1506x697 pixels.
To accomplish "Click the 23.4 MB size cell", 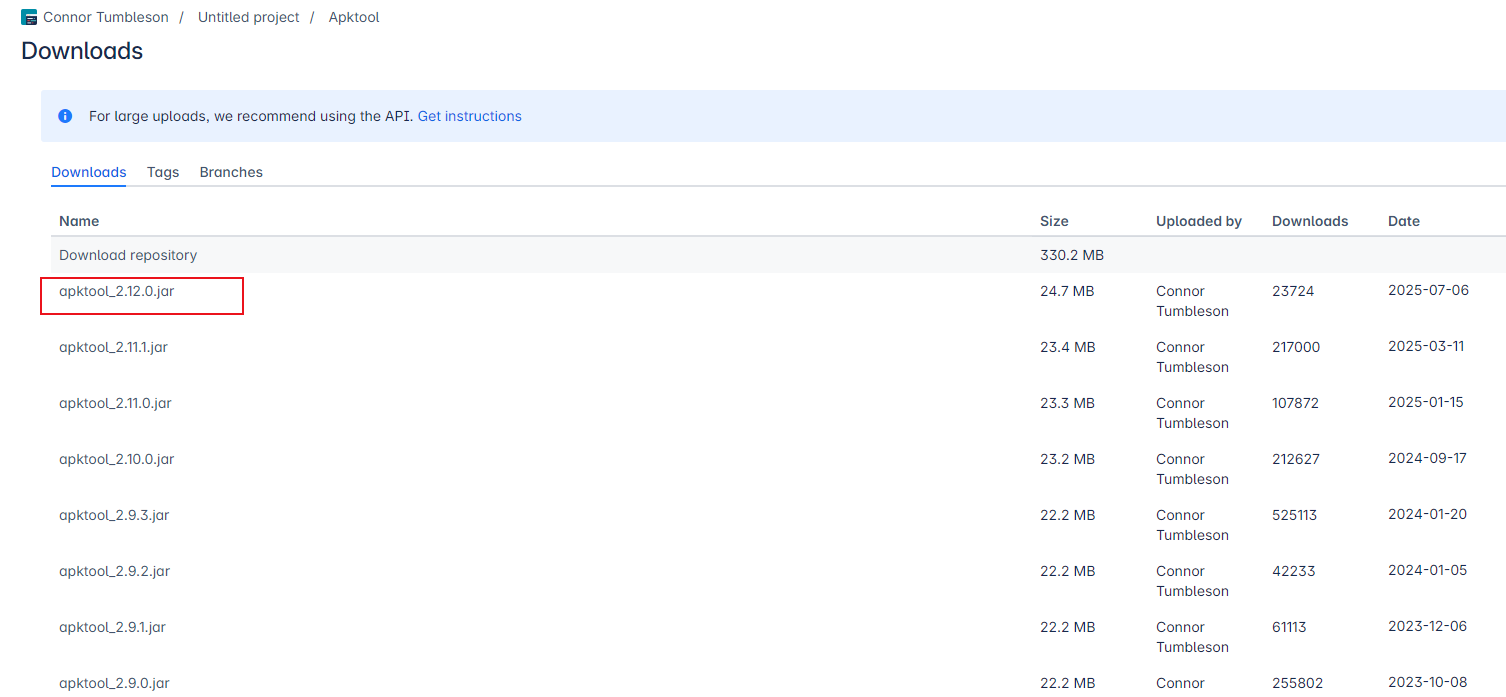I will tap(1068, 347).
